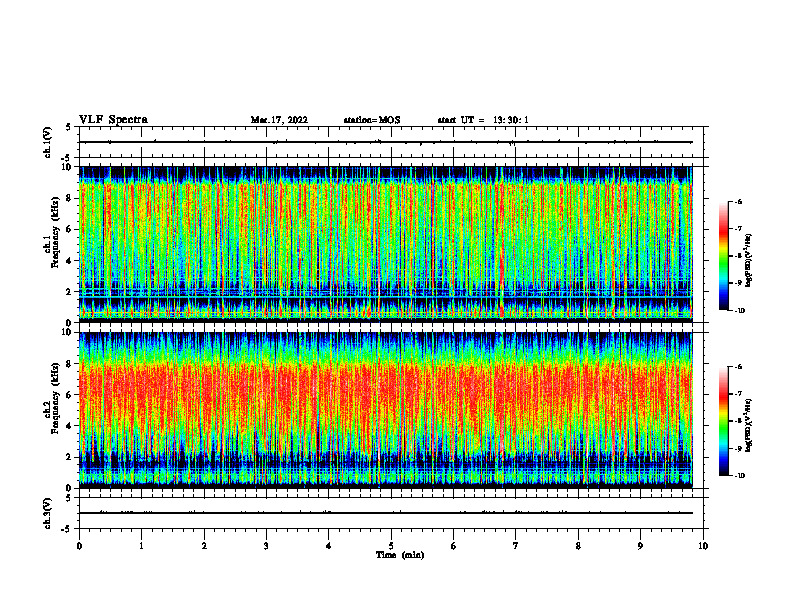Click the "-5" tick on ch.3(V) axis
This screenshot has height=612, width=792.
(x=68, y=529)
